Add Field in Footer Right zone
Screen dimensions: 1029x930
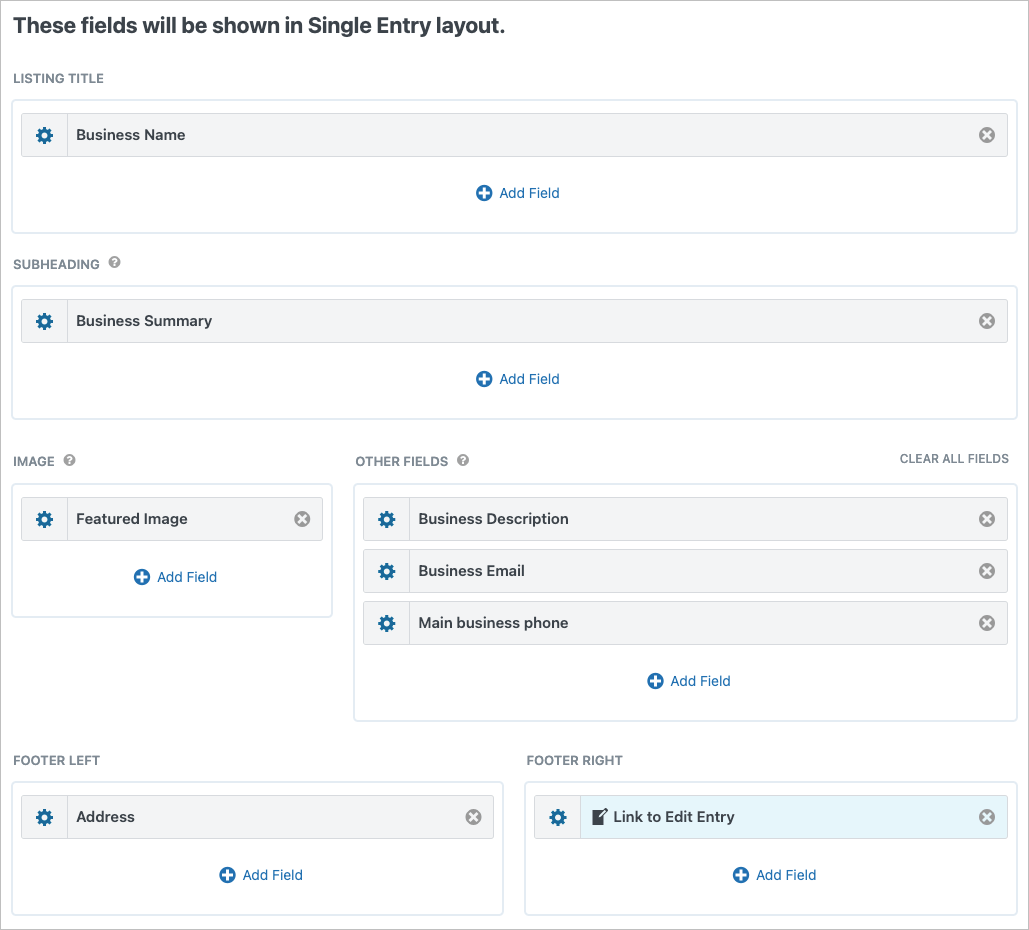pos(775,875)
